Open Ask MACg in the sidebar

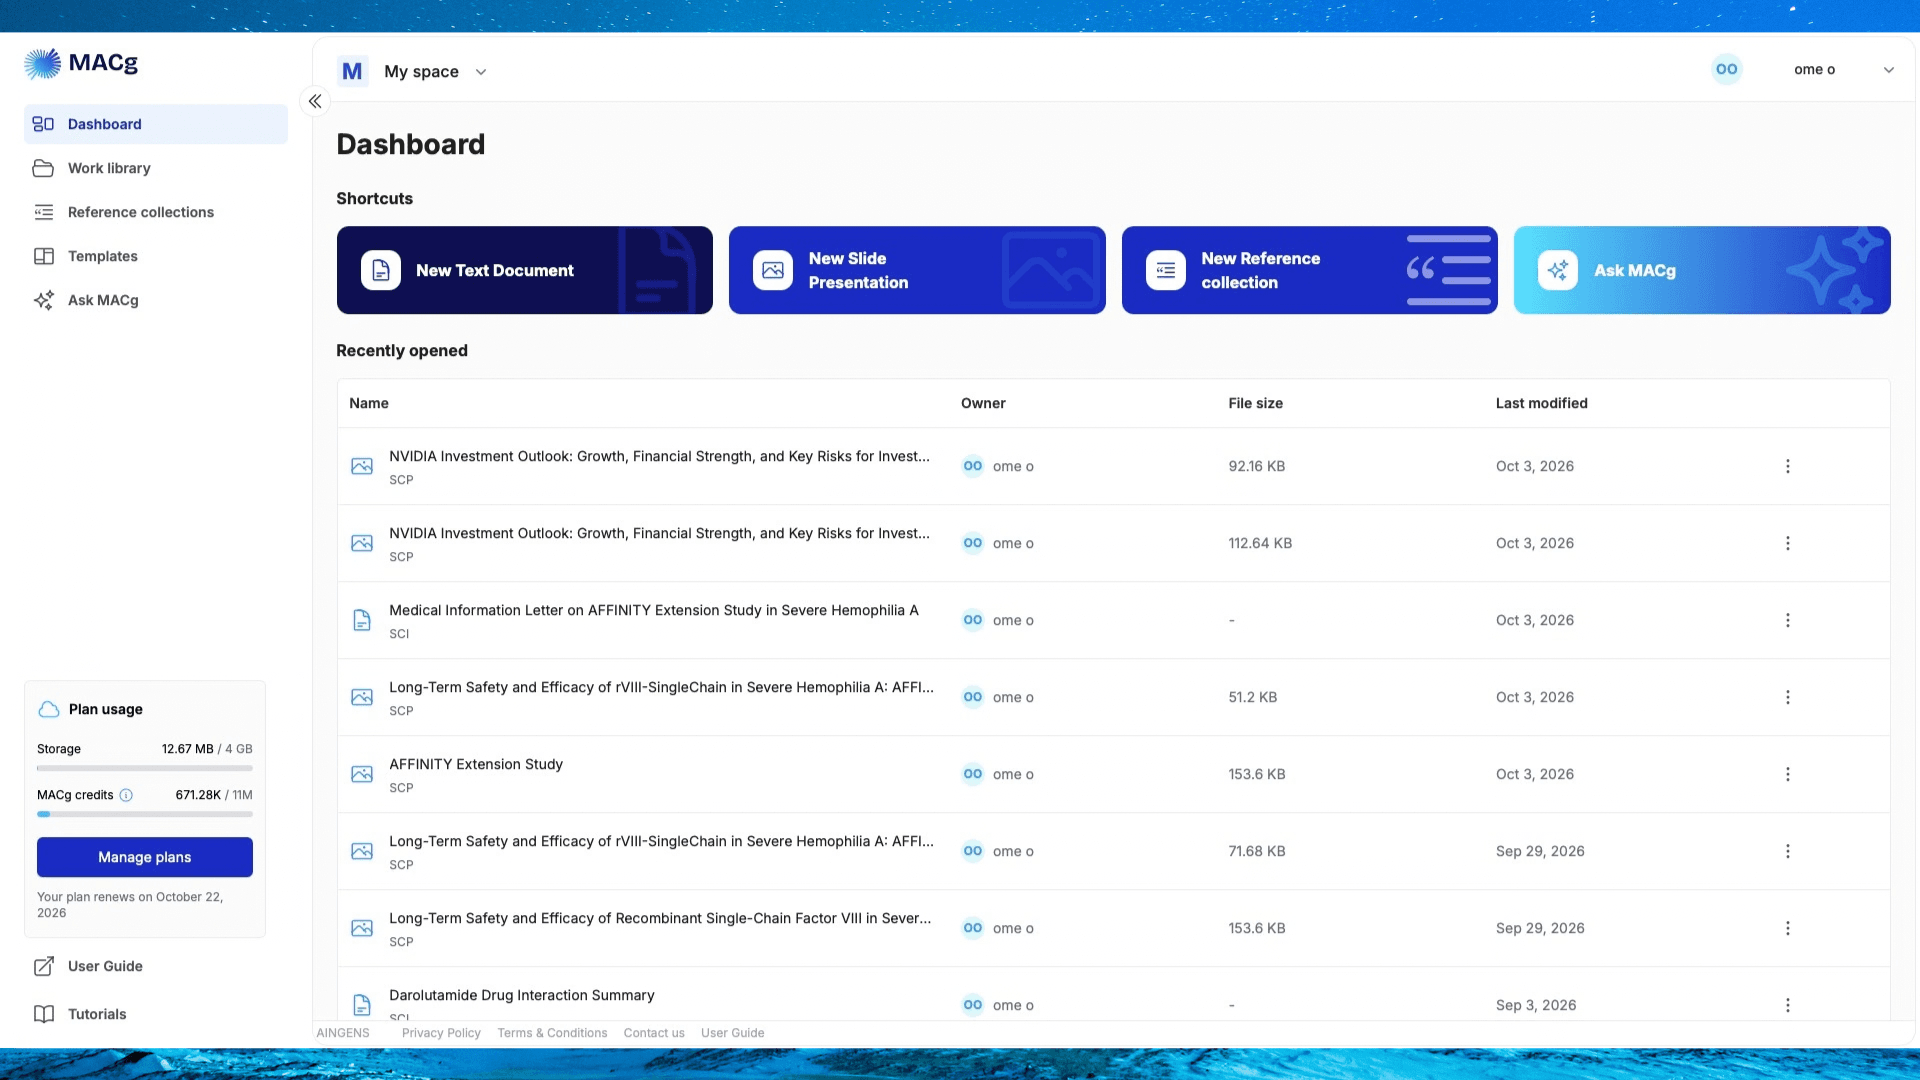156,300
